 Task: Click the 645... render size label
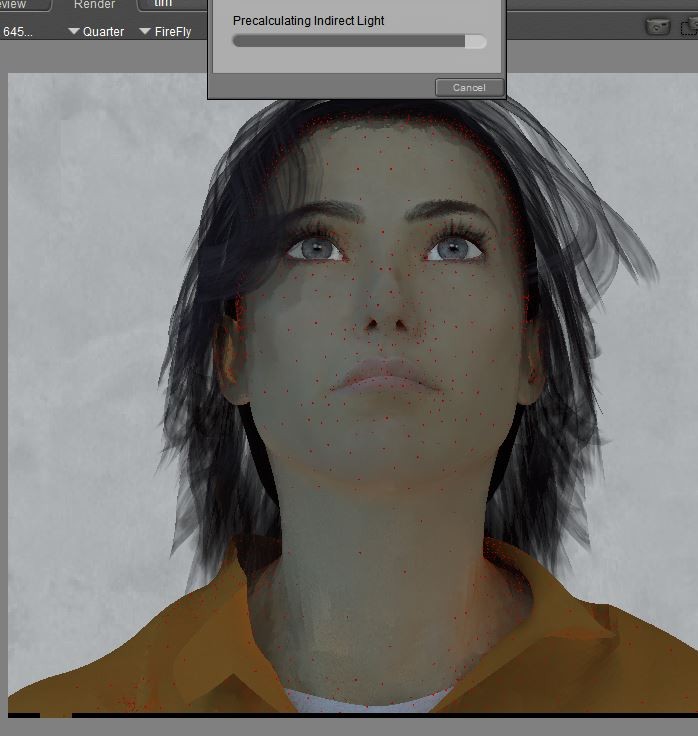(19, 32)
